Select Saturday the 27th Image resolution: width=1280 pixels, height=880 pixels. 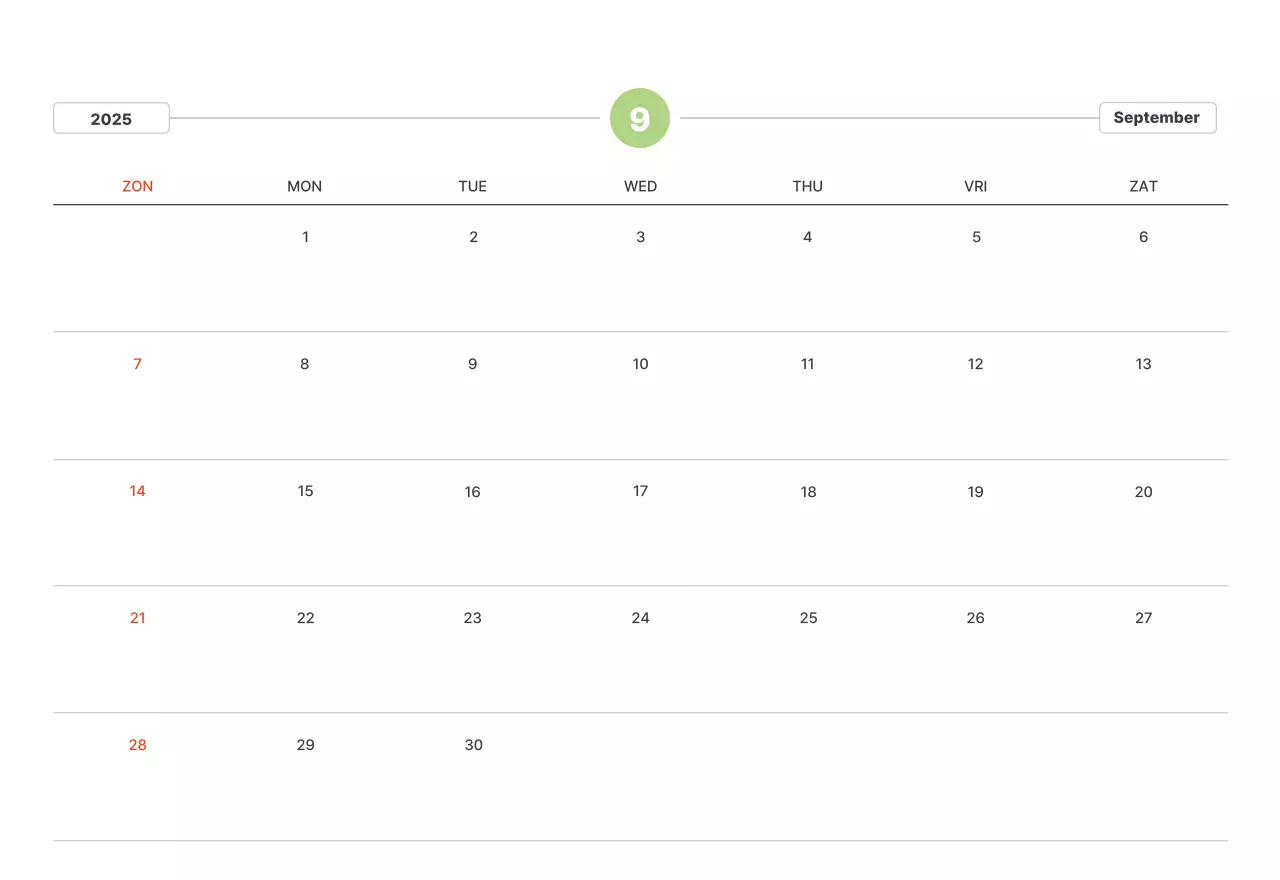pyautogui.click(x=1143, y=618)
